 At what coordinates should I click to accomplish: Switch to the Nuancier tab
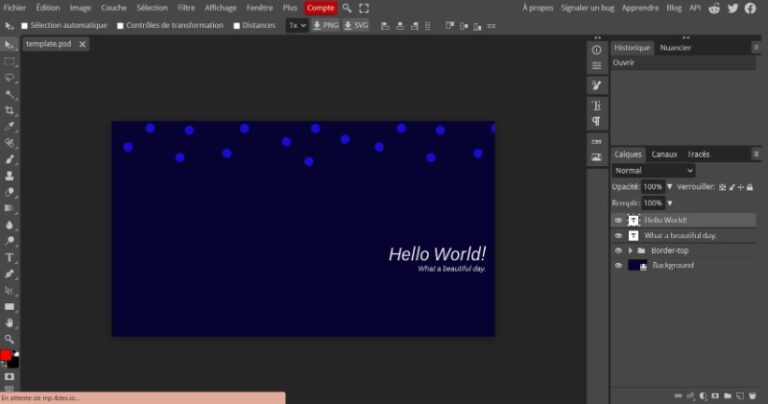675,48
